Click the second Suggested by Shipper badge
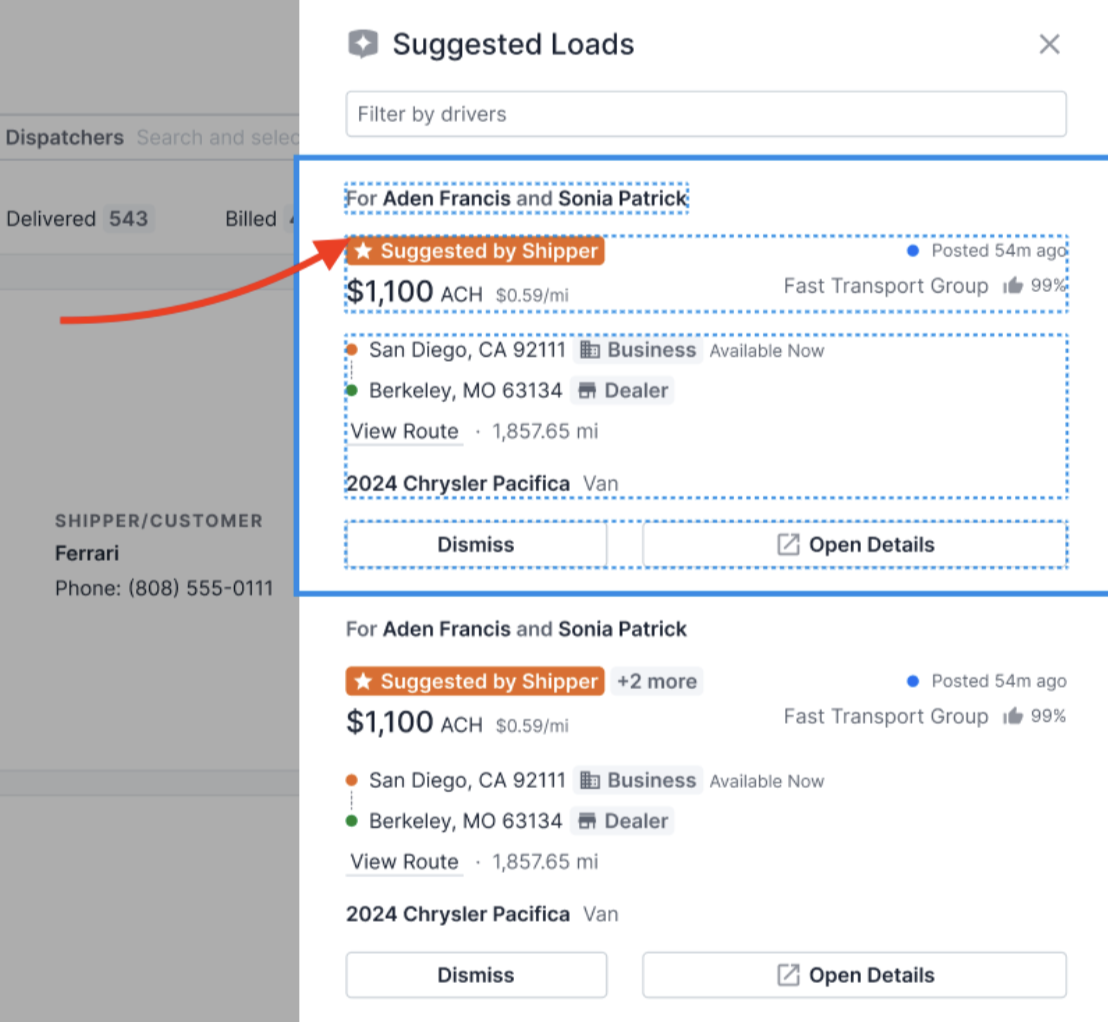The height and width of the screenshot is (1022, 1108). tap(475, 681)
